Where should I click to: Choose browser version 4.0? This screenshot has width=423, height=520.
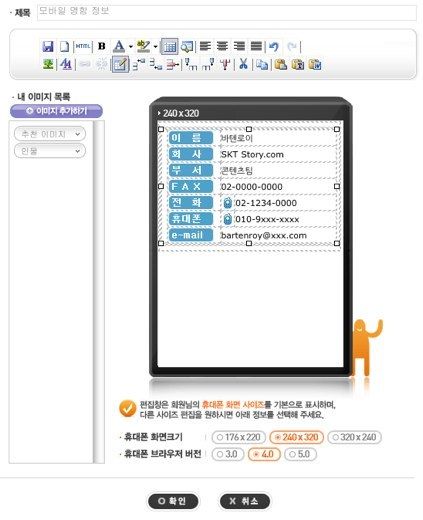(x=264, y=454)
